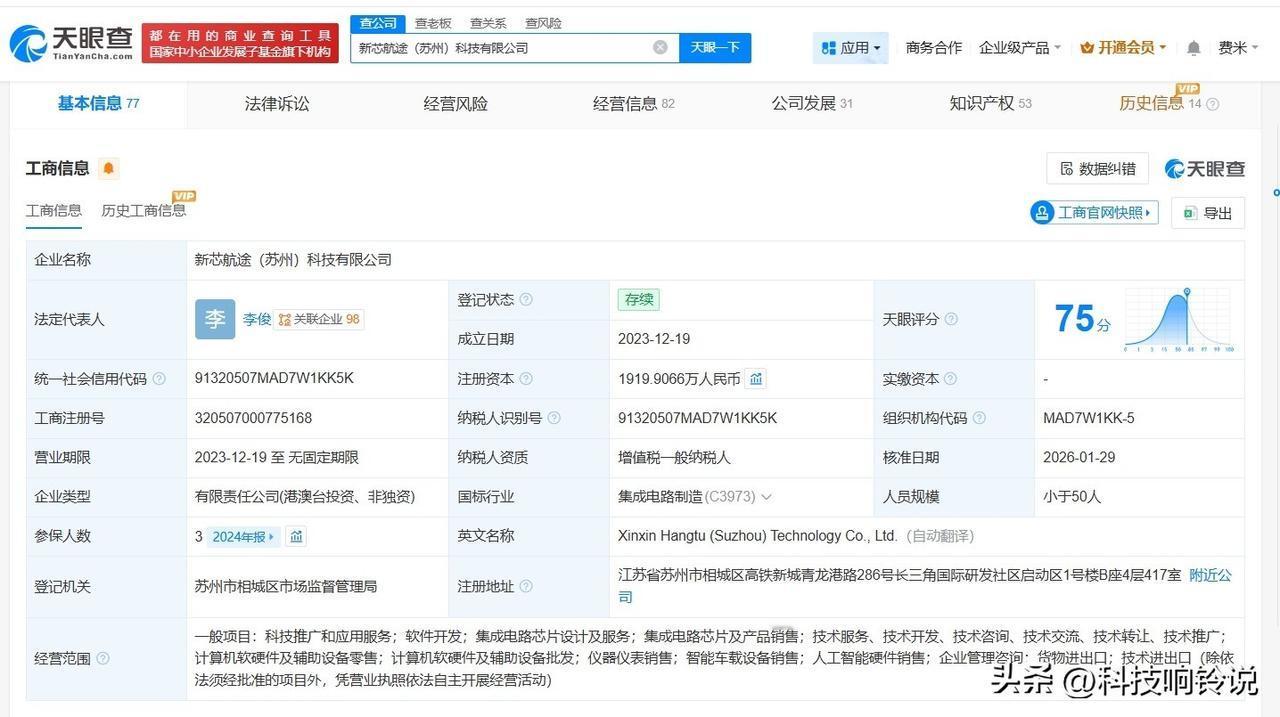Select the 查老板 search tab

coord(433,23)
